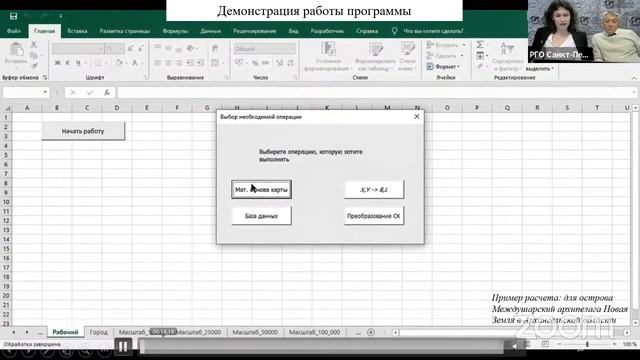This screenshot has height=360, width=640.
Task: Click the Percent Style icon
Action: tap(255, 63)
